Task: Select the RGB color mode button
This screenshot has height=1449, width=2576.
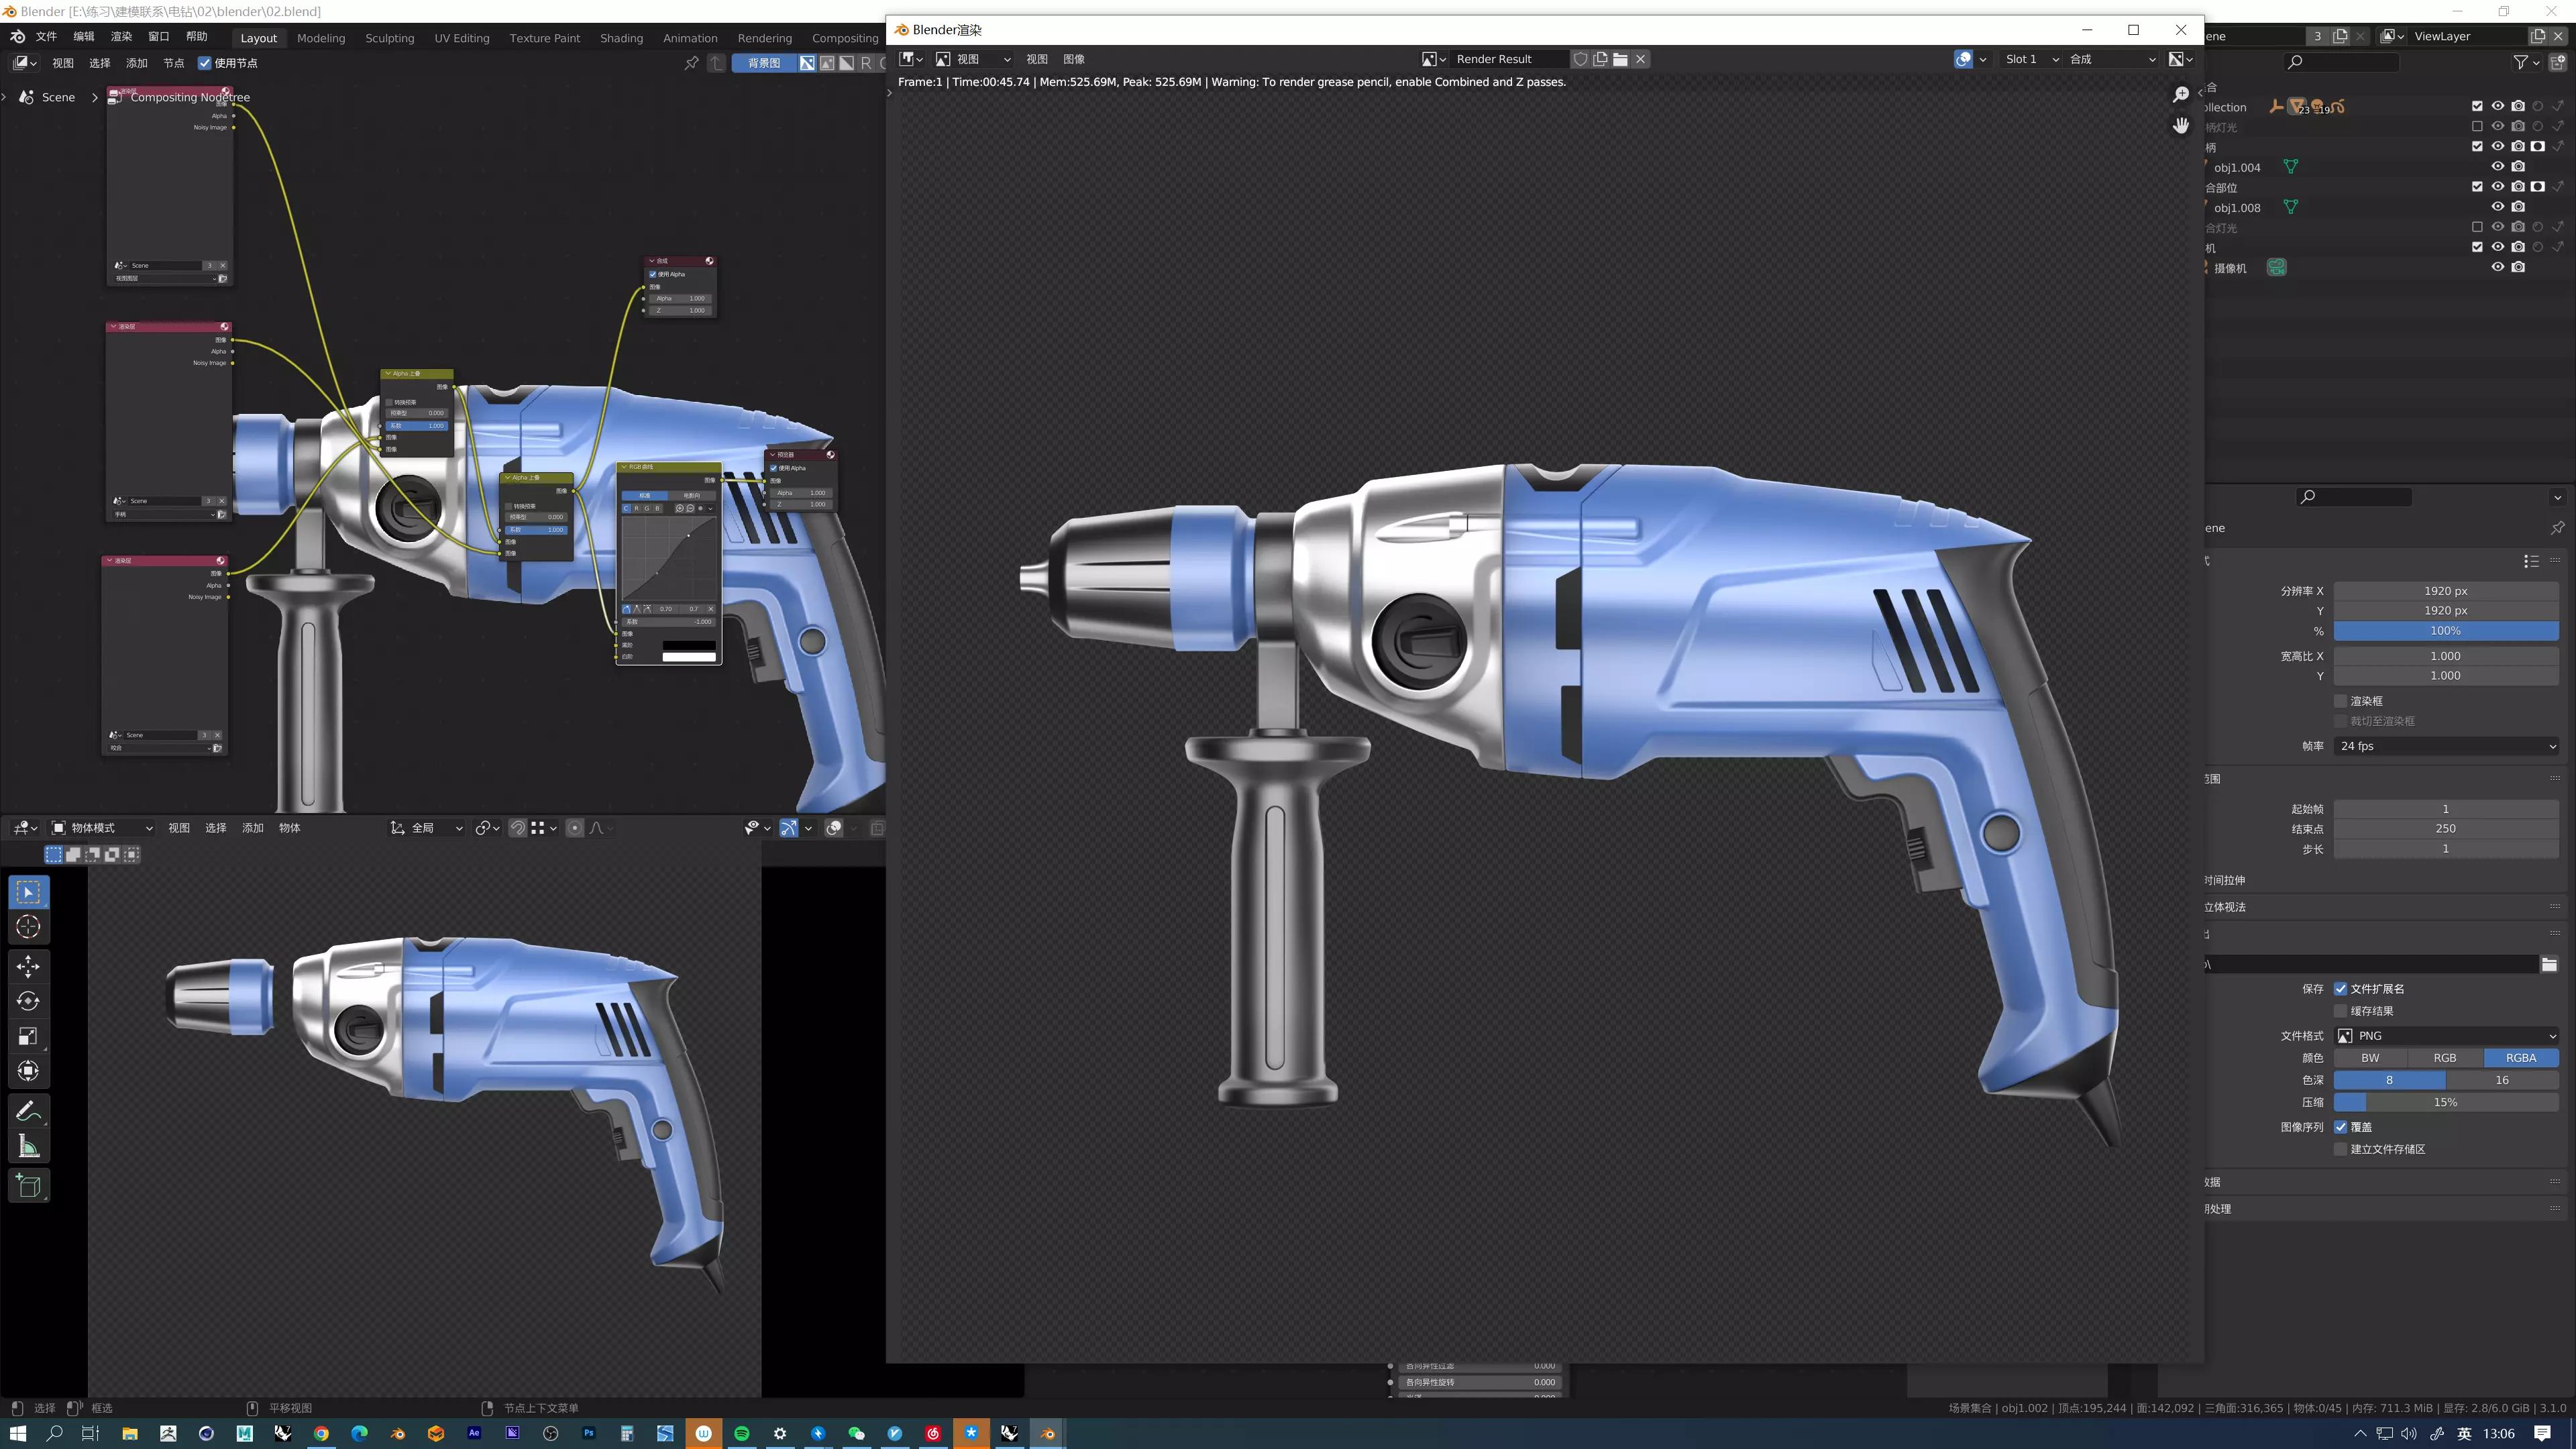Action: 2445,1058
